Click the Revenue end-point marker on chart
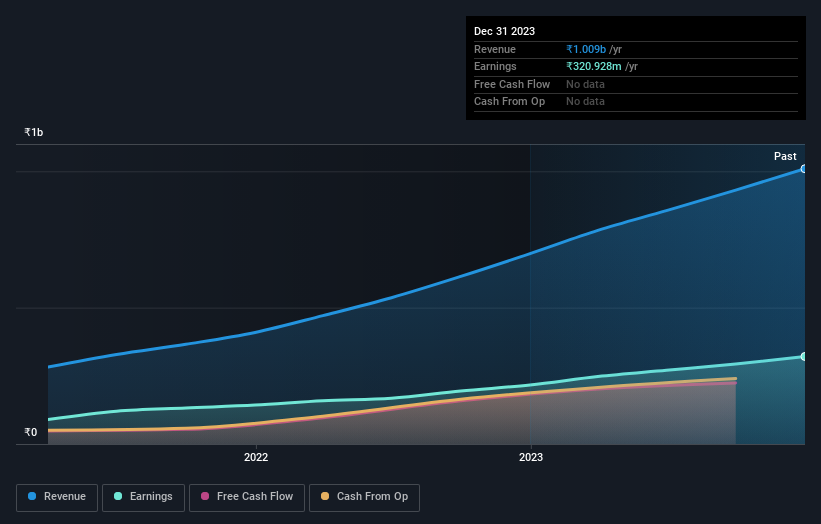821x524 pixels. click(x=804, y=169)
